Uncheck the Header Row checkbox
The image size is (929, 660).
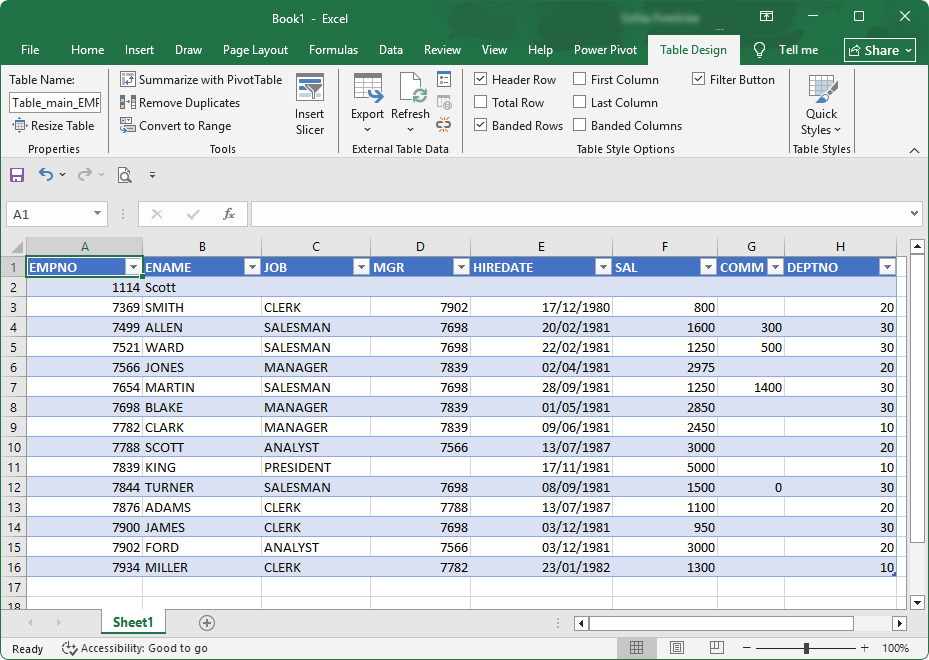[x=480, y=79]
